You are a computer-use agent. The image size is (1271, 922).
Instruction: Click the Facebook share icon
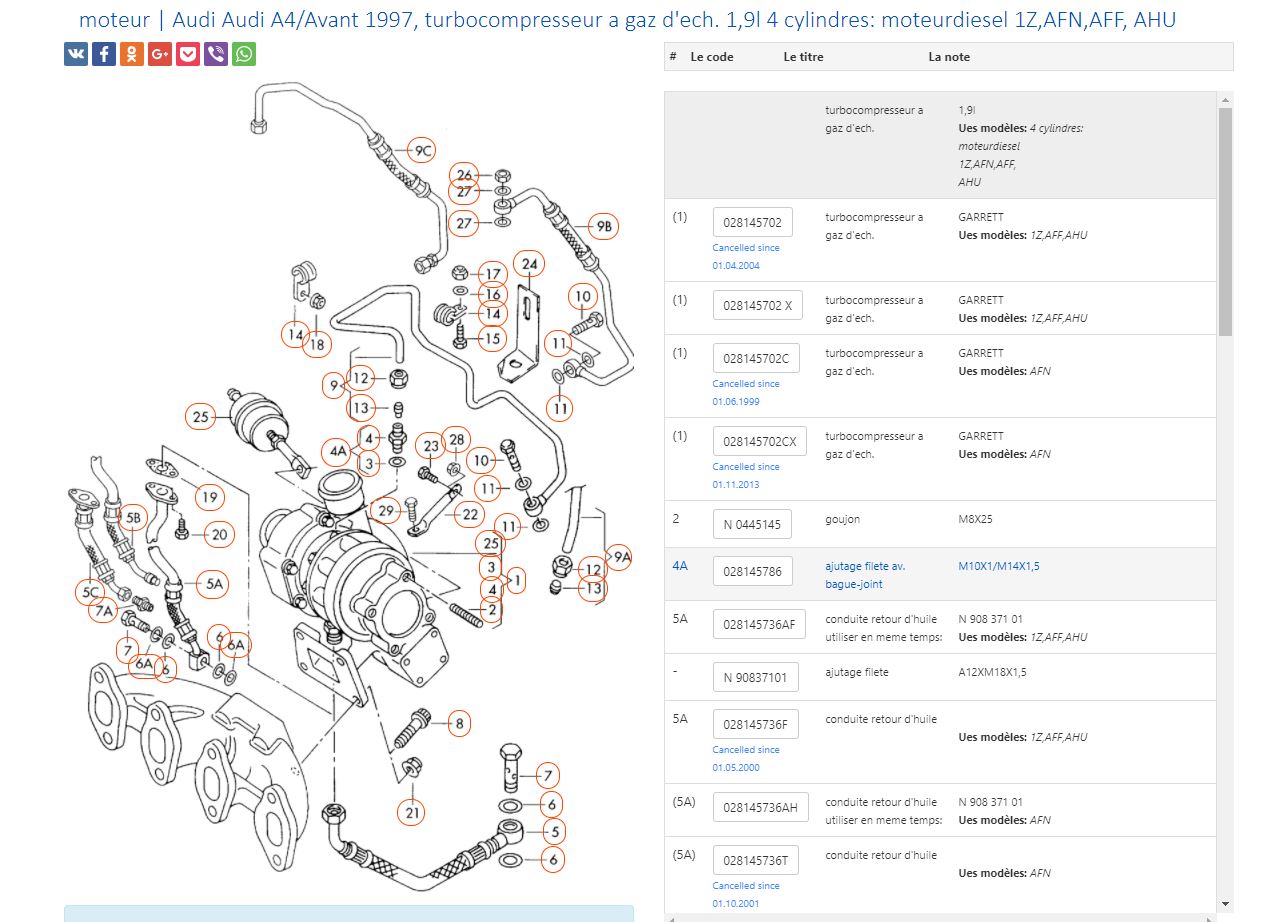pos(104,54)
